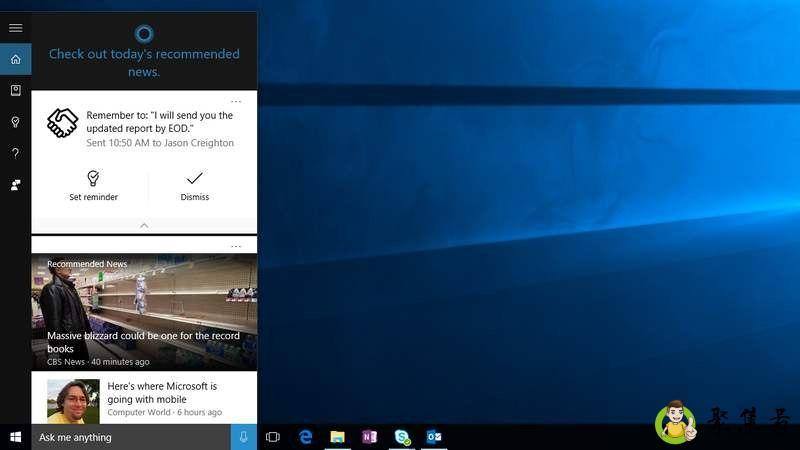Open the Cortana hamburger menu
The width and height of the screenshot is (800, 450).
15,28
